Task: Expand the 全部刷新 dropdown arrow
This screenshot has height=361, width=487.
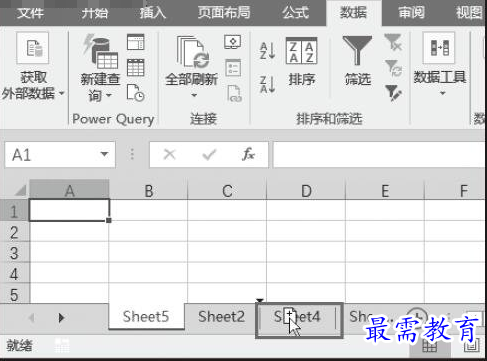Action: point(194,95)
